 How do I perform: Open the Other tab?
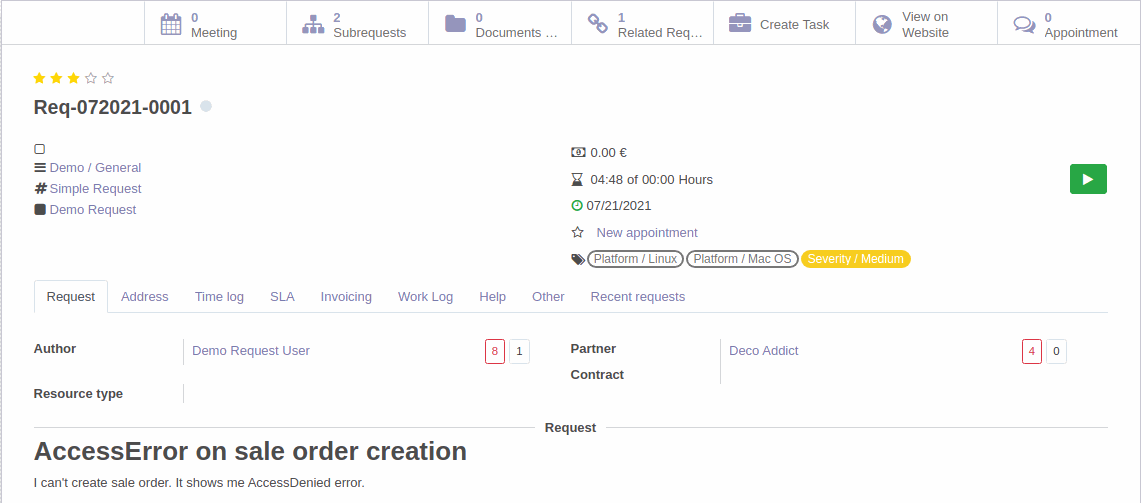click(548, 297)
